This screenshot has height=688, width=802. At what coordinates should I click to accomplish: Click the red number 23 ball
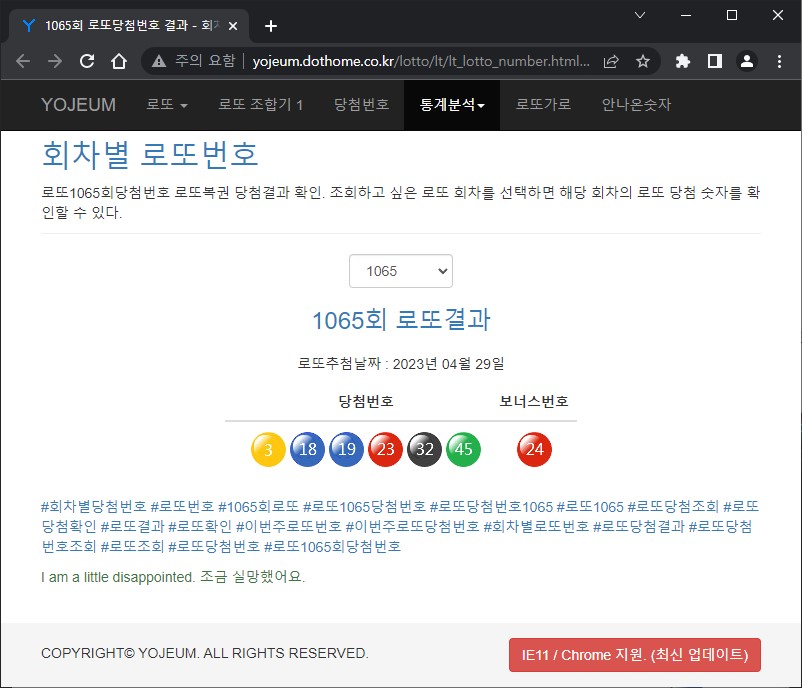[386, 449]
